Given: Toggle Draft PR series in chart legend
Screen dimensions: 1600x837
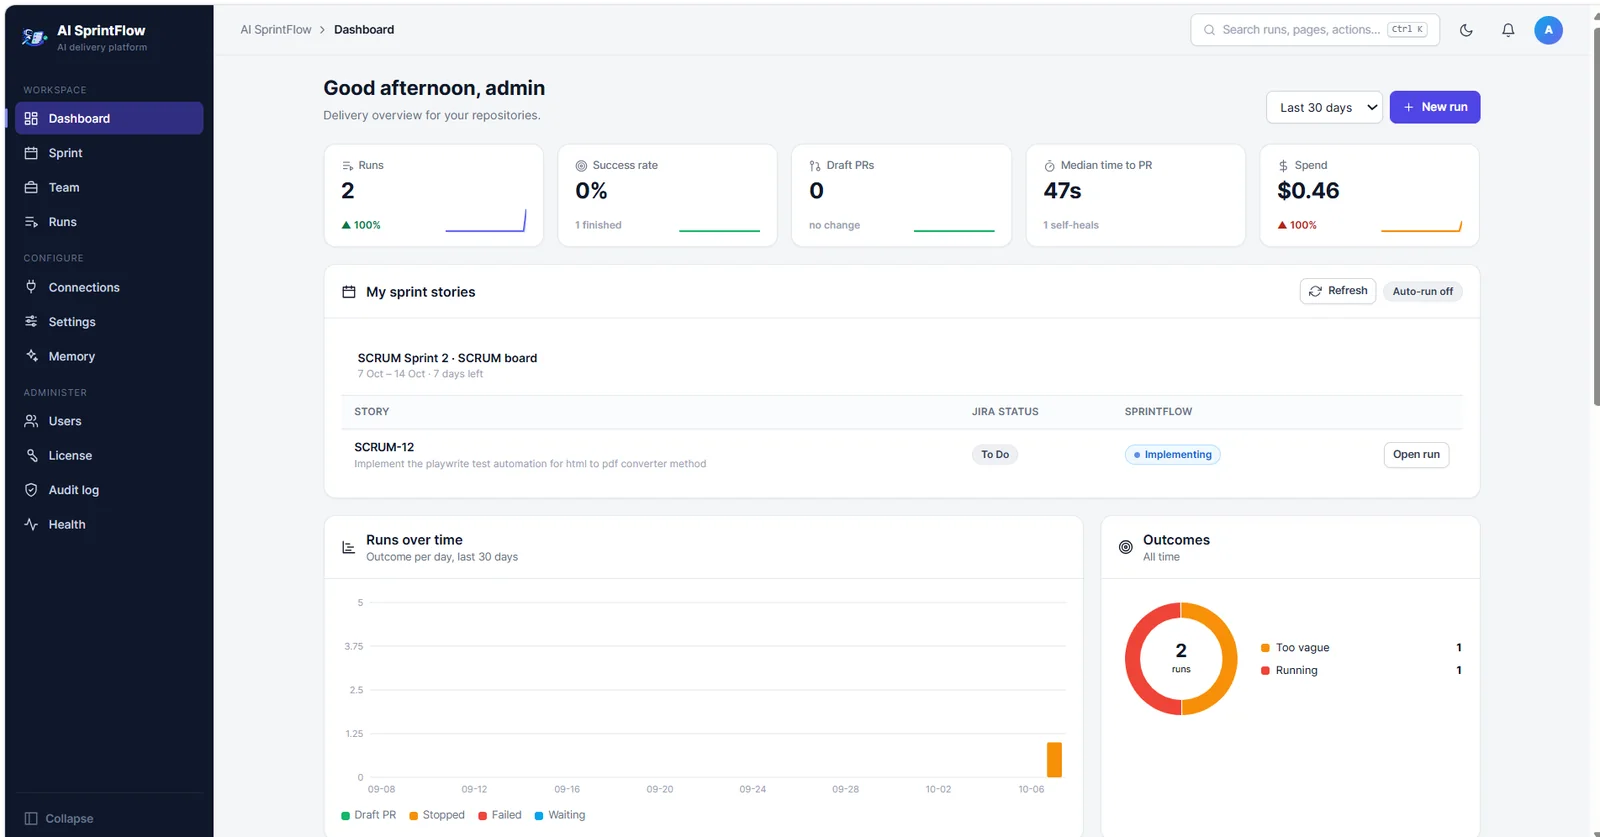Looking at the screenshot, I should click(x=369, y=815).
